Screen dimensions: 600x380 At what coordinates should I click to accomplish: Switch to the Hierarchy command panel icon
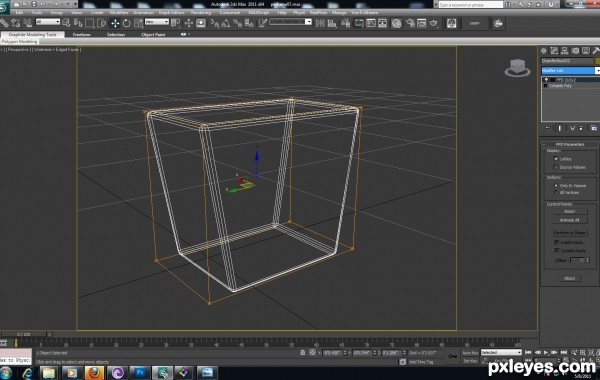(x=564, y=51)
